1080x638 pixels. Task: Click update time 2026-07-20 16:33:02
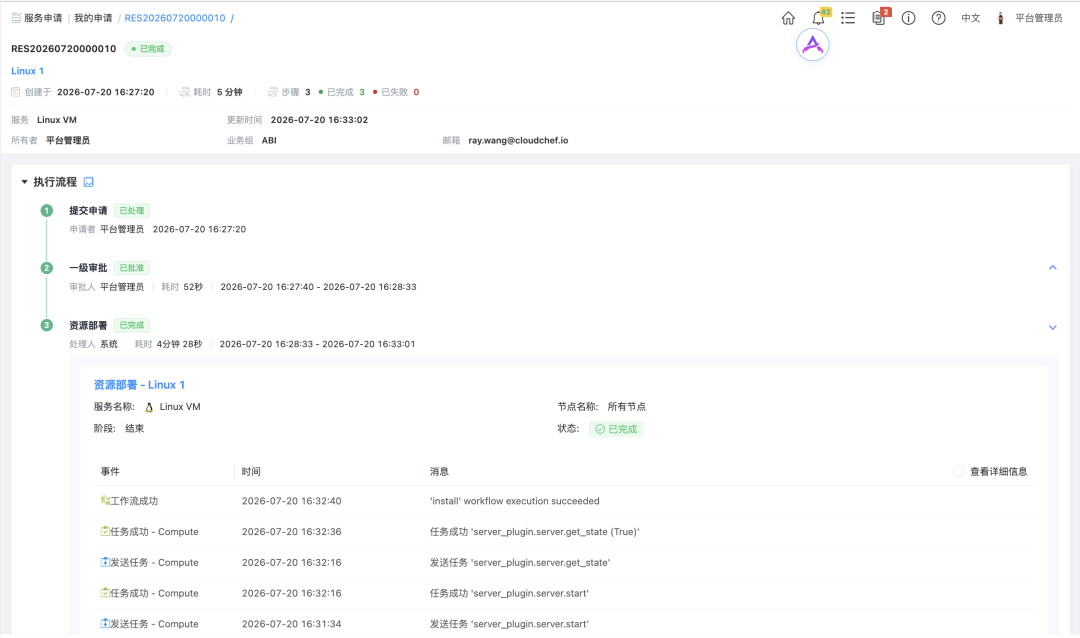pyautogui.click(x=319, y=120)
